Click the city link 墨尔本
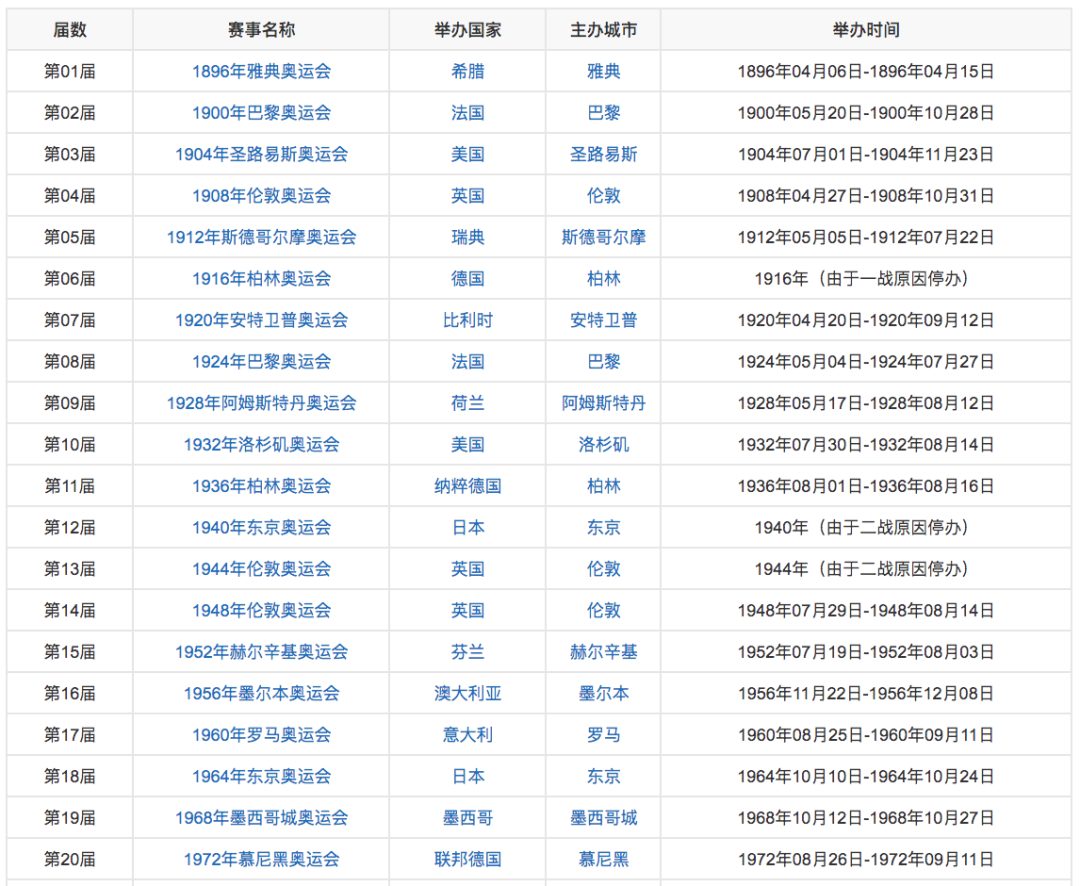 pyautogui.click(x=603, y=693)
